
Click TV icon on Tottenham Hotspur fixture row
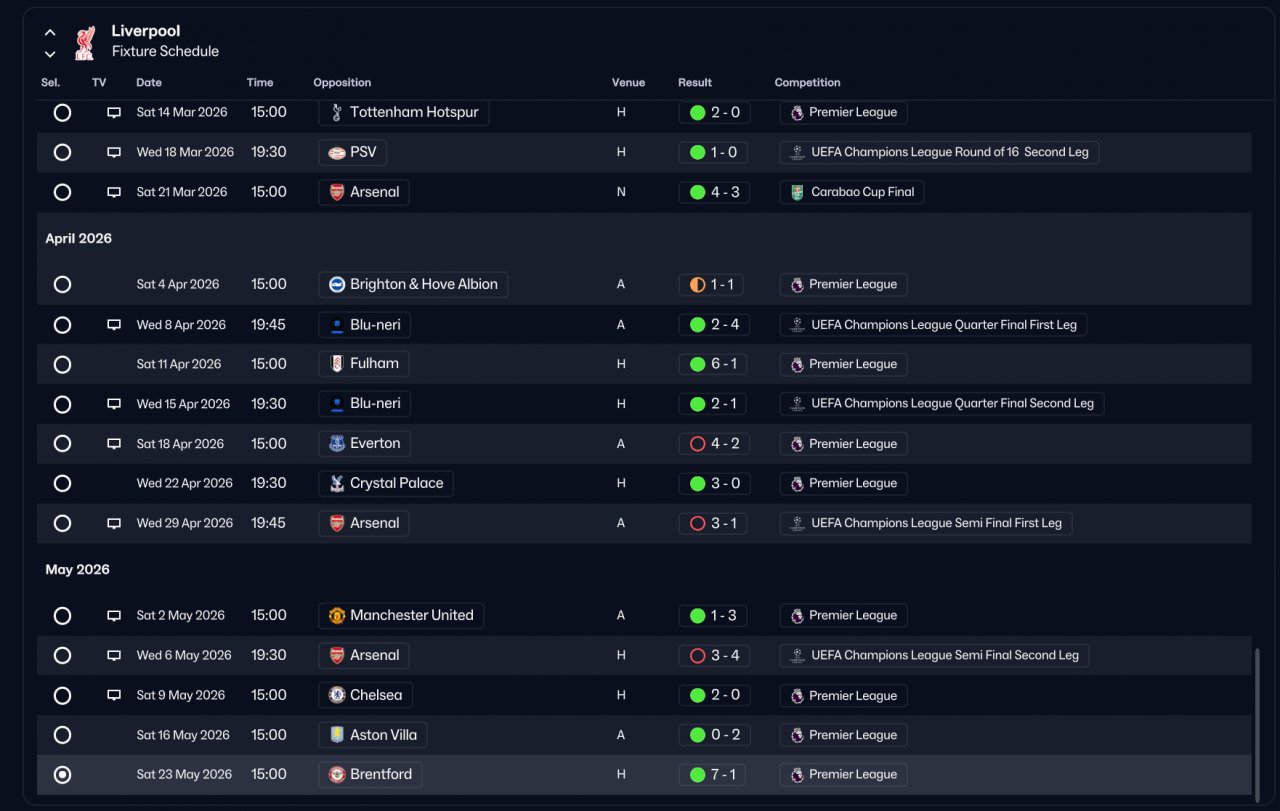[114, 113]
